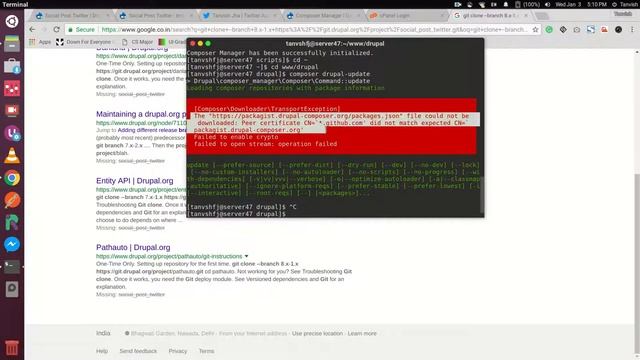
Task: Click 'Use precise location' link
Action: pos(317,333)
